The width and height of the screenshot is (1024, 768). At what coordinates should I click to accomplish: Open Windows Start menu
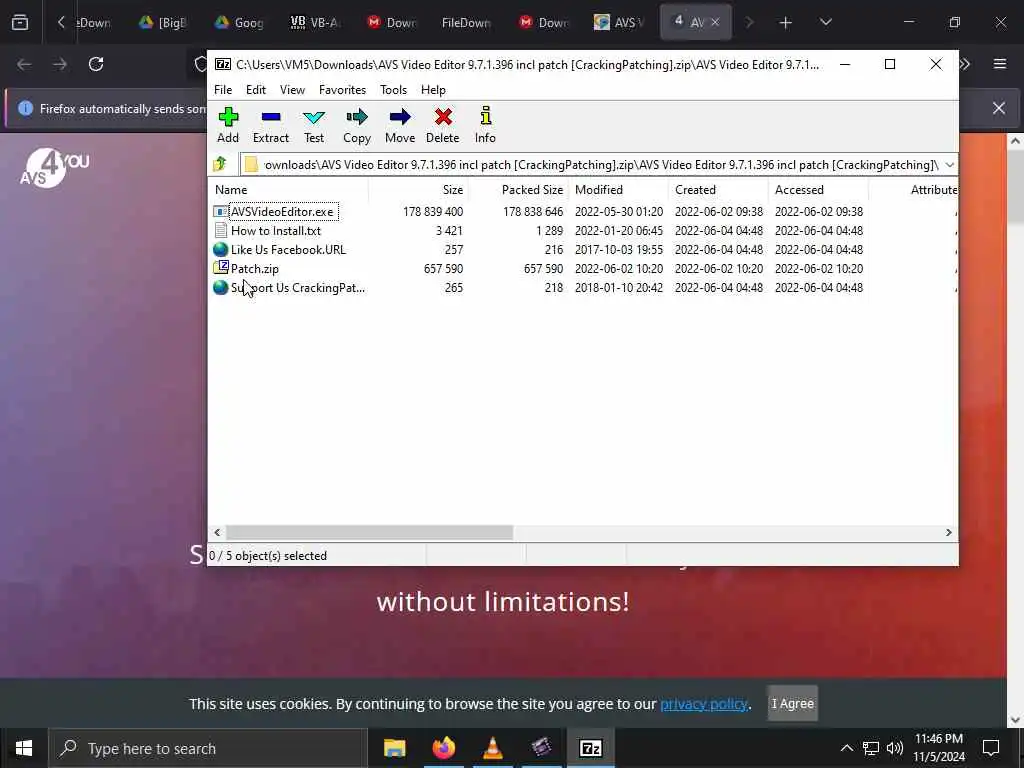click(24, 748)
